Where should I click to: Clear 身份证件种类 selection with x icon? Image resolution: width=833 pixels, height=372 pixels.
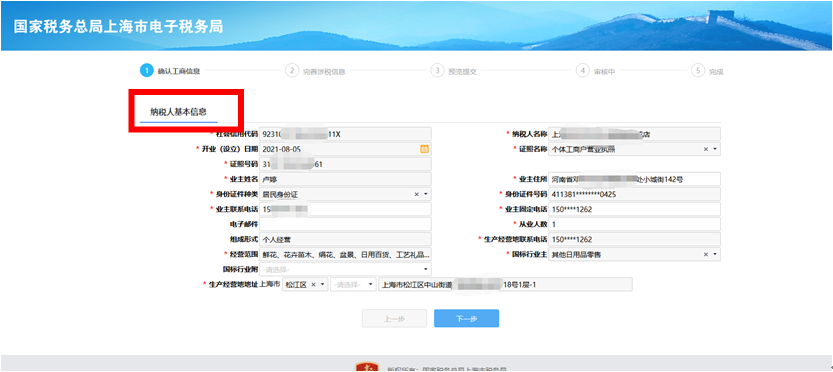point(416,195)
